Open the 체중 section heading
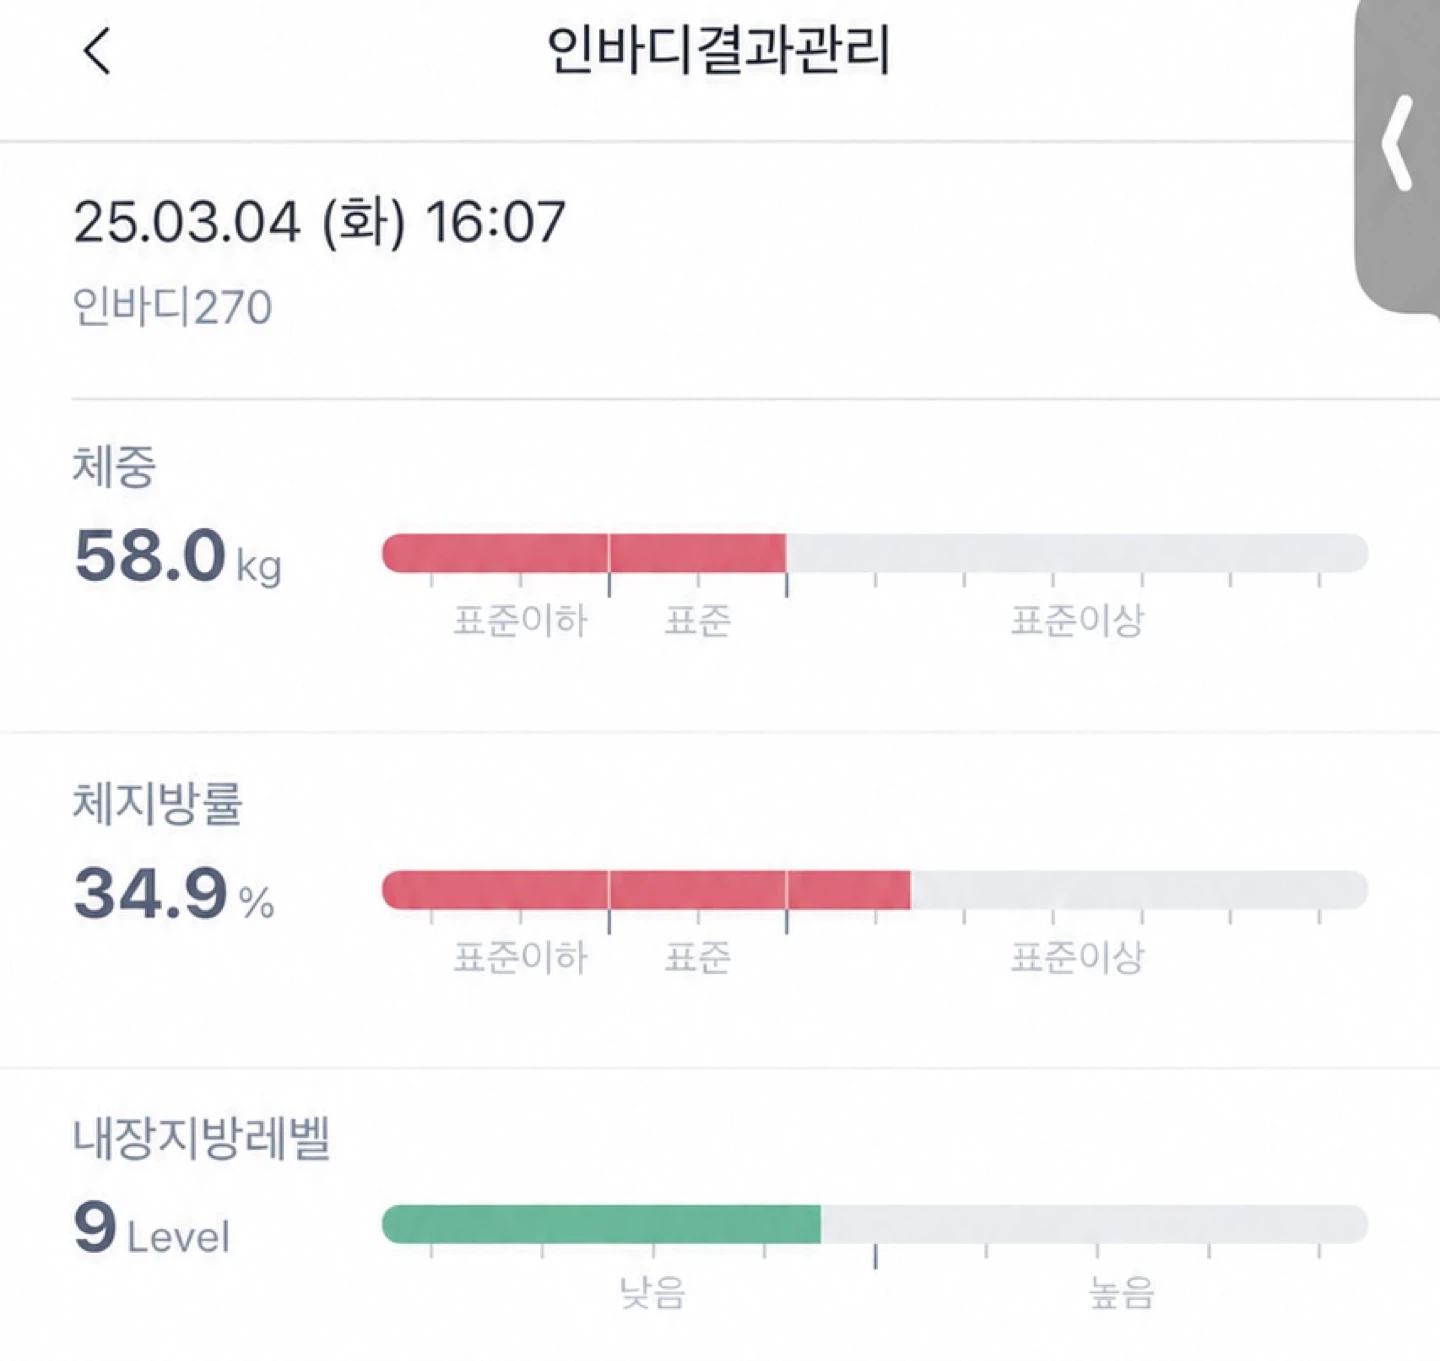 [x=114, y=467]
